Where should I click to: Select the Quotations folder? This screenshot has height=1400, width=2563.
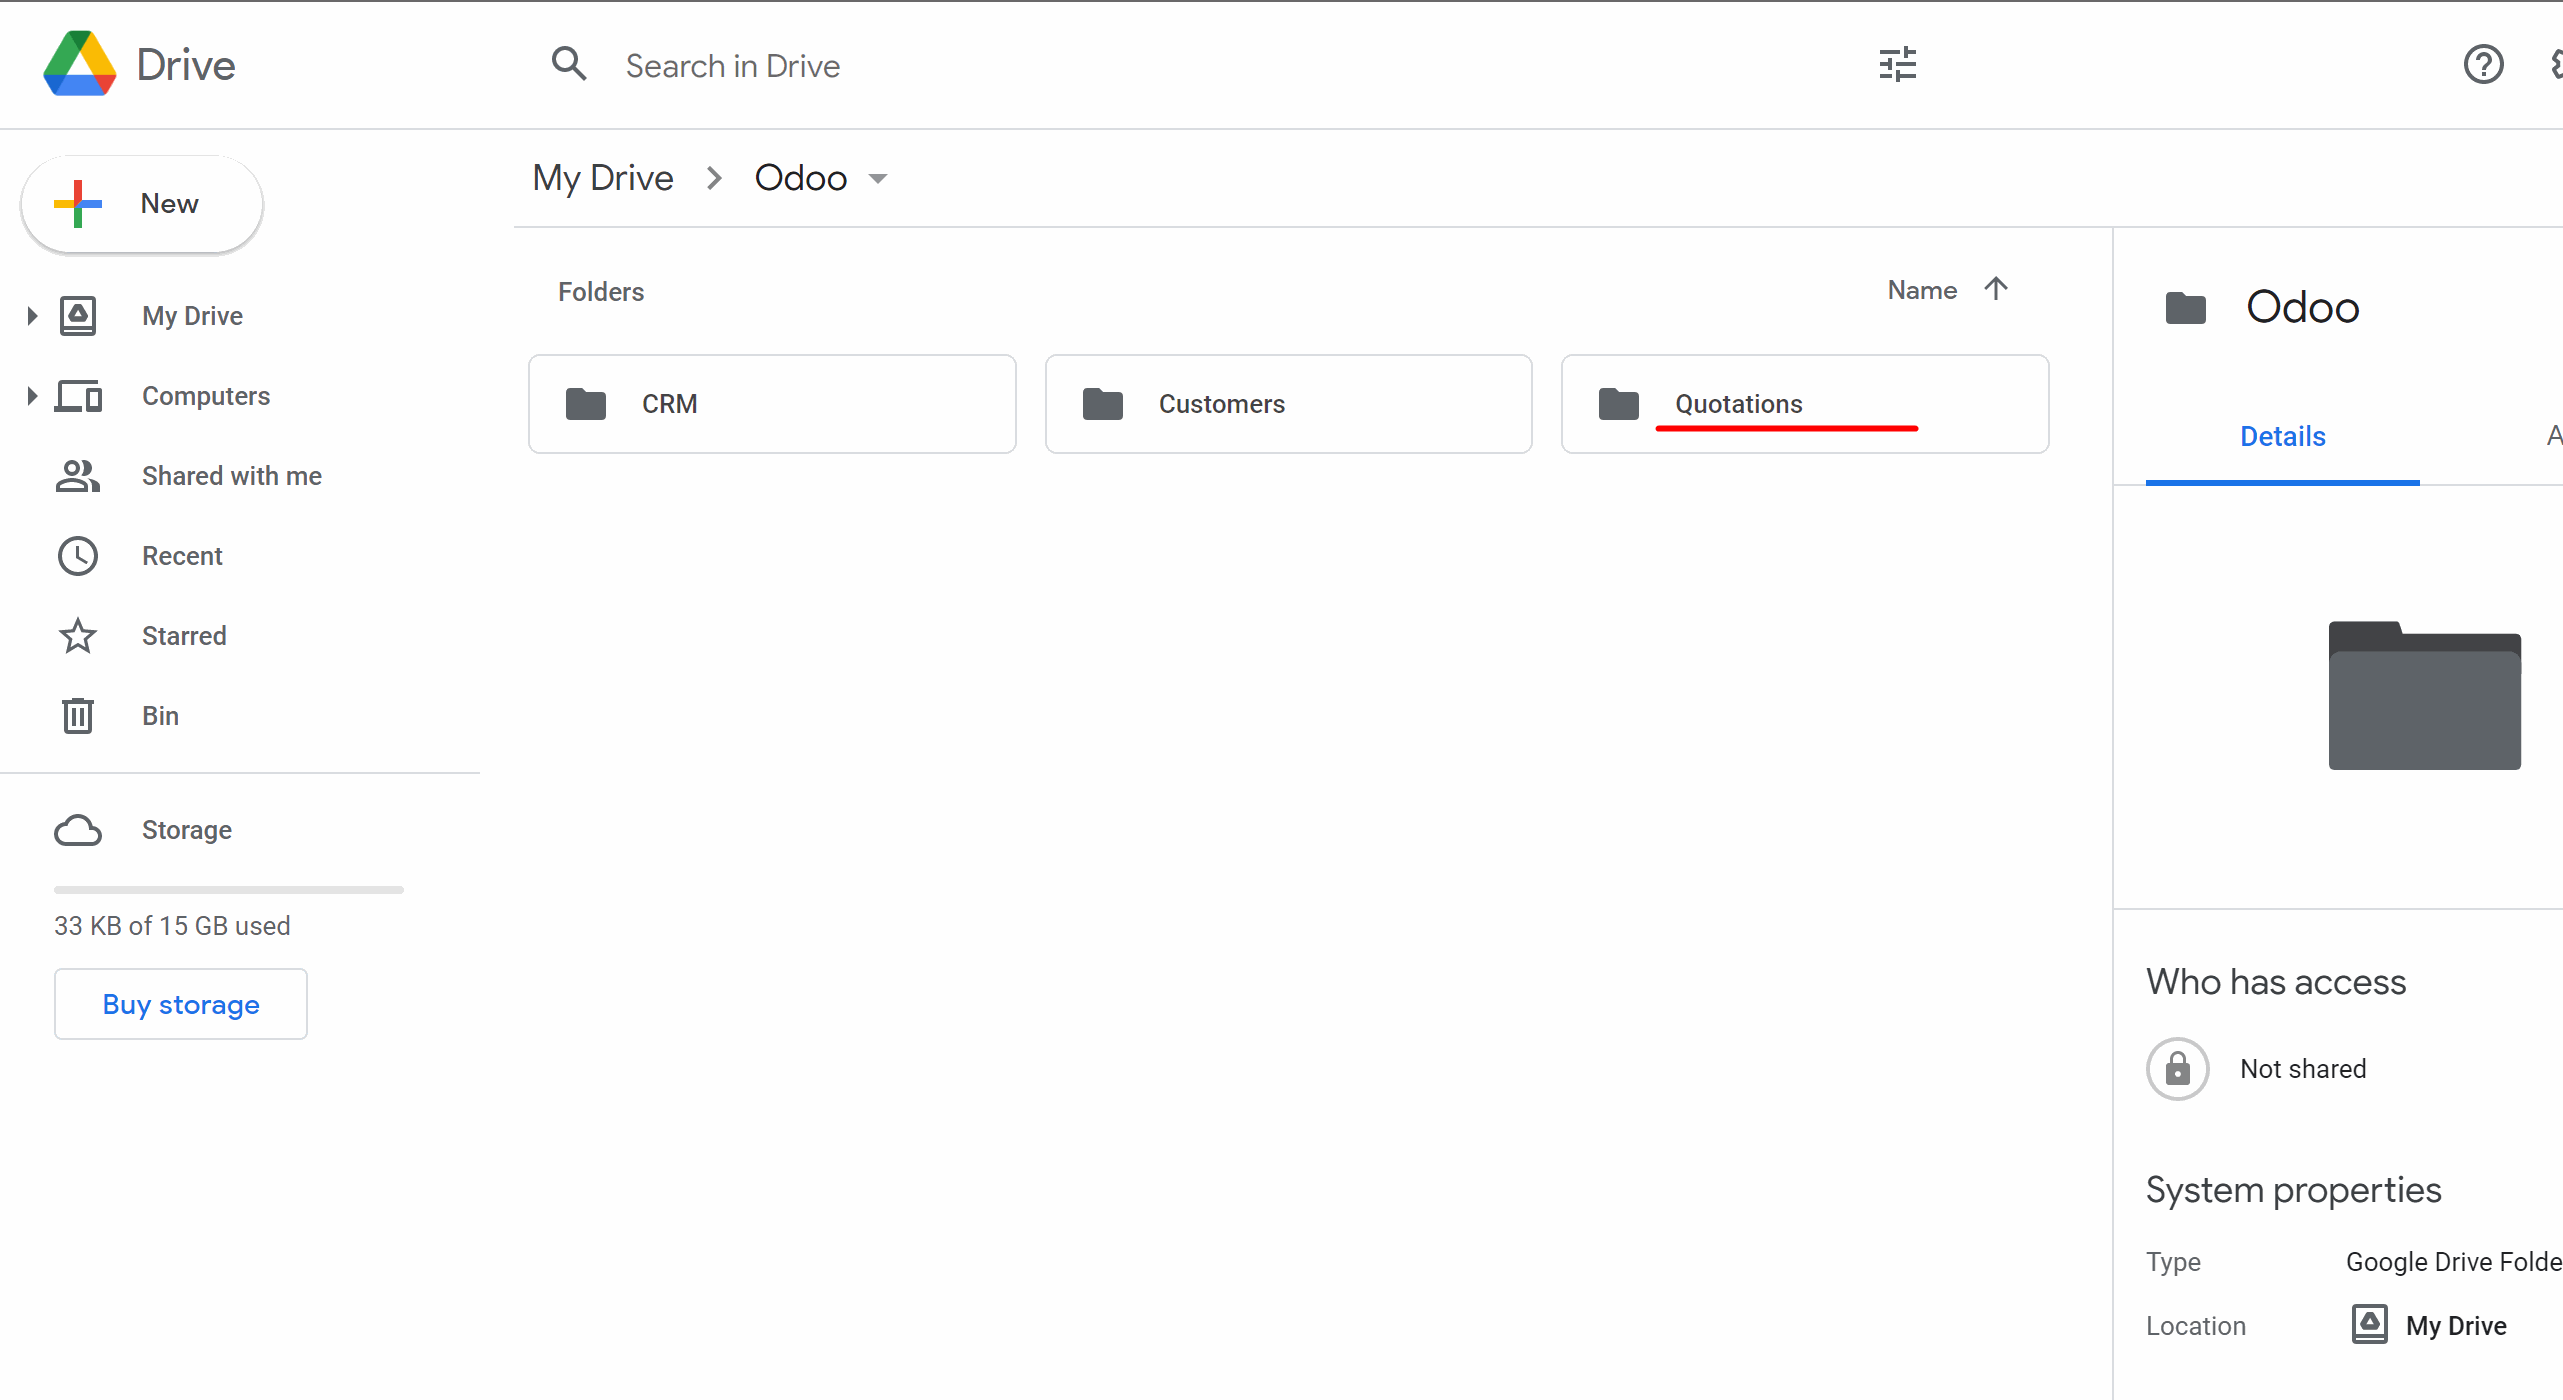click(x=1805, y=404)
